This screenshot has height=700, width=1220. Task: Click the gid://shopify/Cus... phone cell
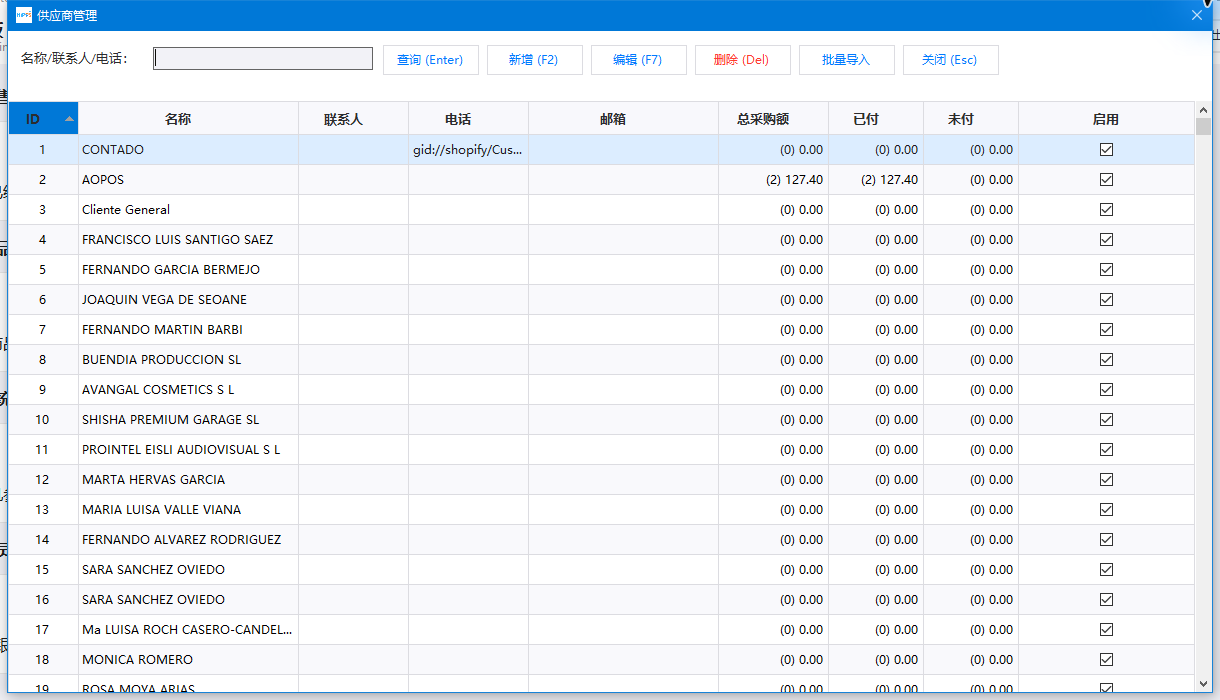click(468, 150)
